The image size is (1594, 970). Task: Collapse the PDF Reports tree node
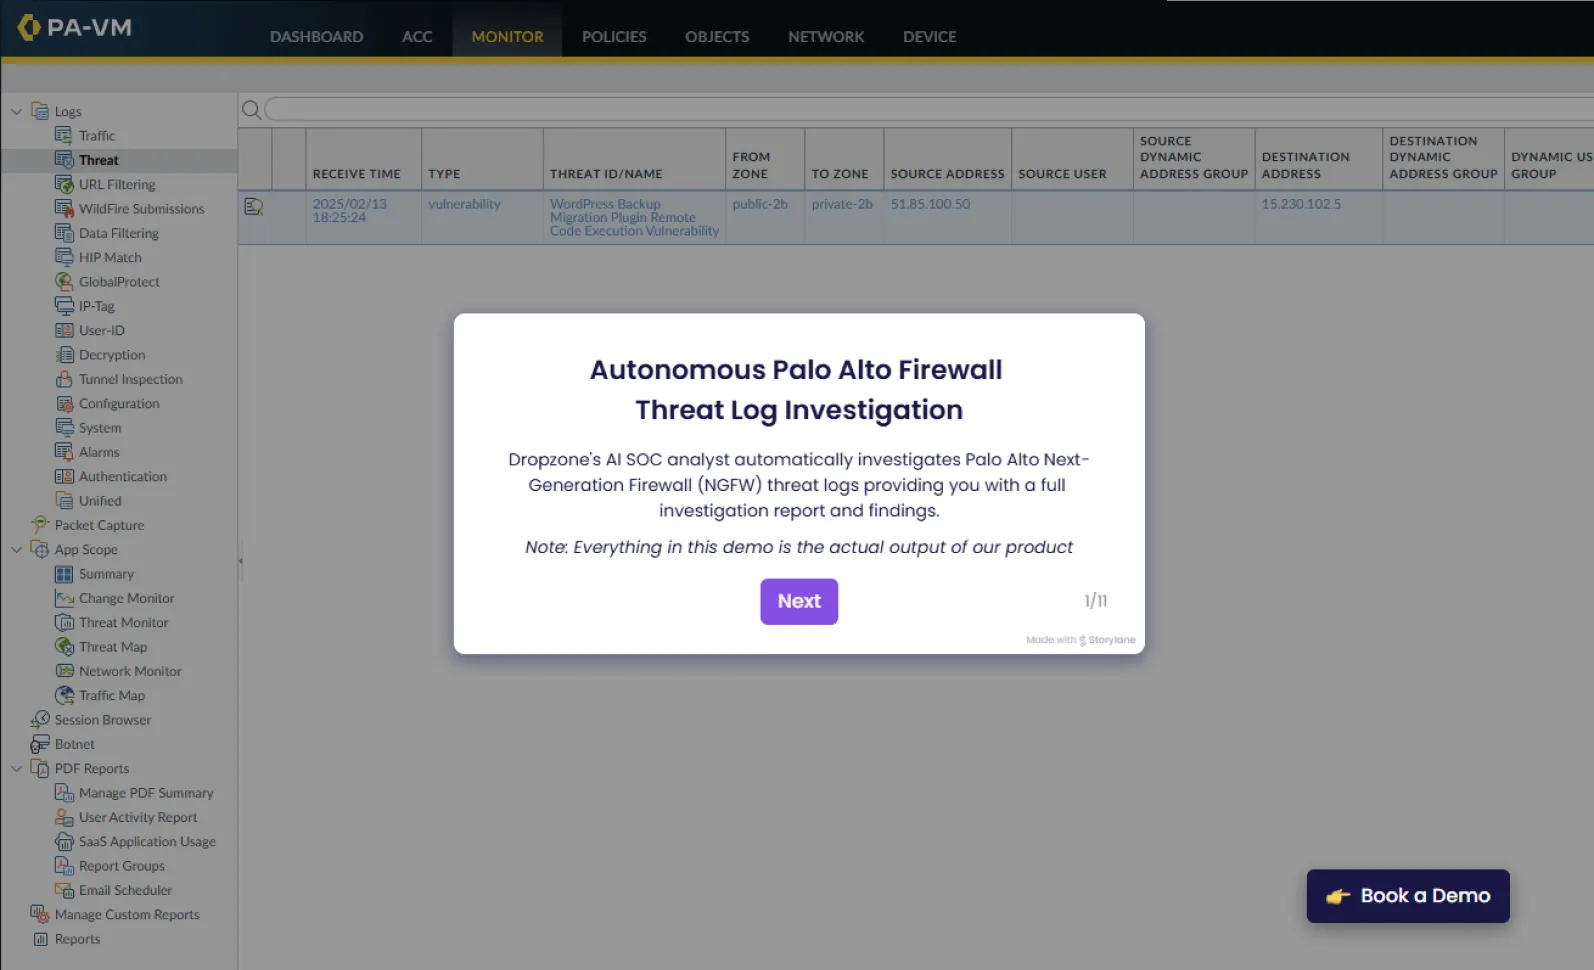point(16,768)
